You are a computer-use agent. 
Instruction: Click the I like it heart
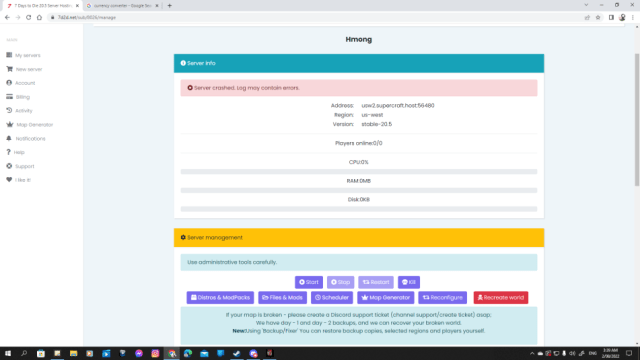[x=9, y=180]
